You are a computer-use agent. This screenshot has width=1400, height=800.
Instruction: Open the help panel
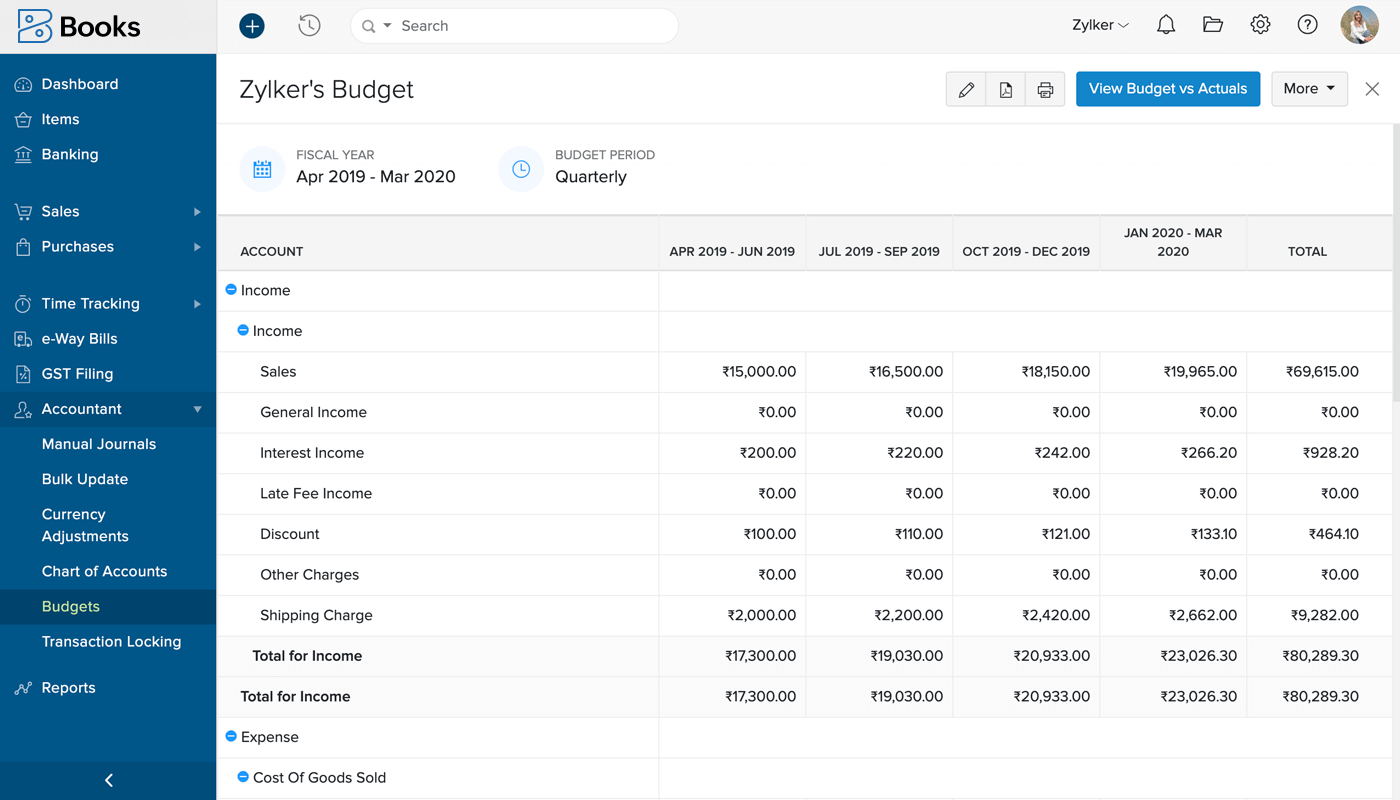[x=1307, y=24]
